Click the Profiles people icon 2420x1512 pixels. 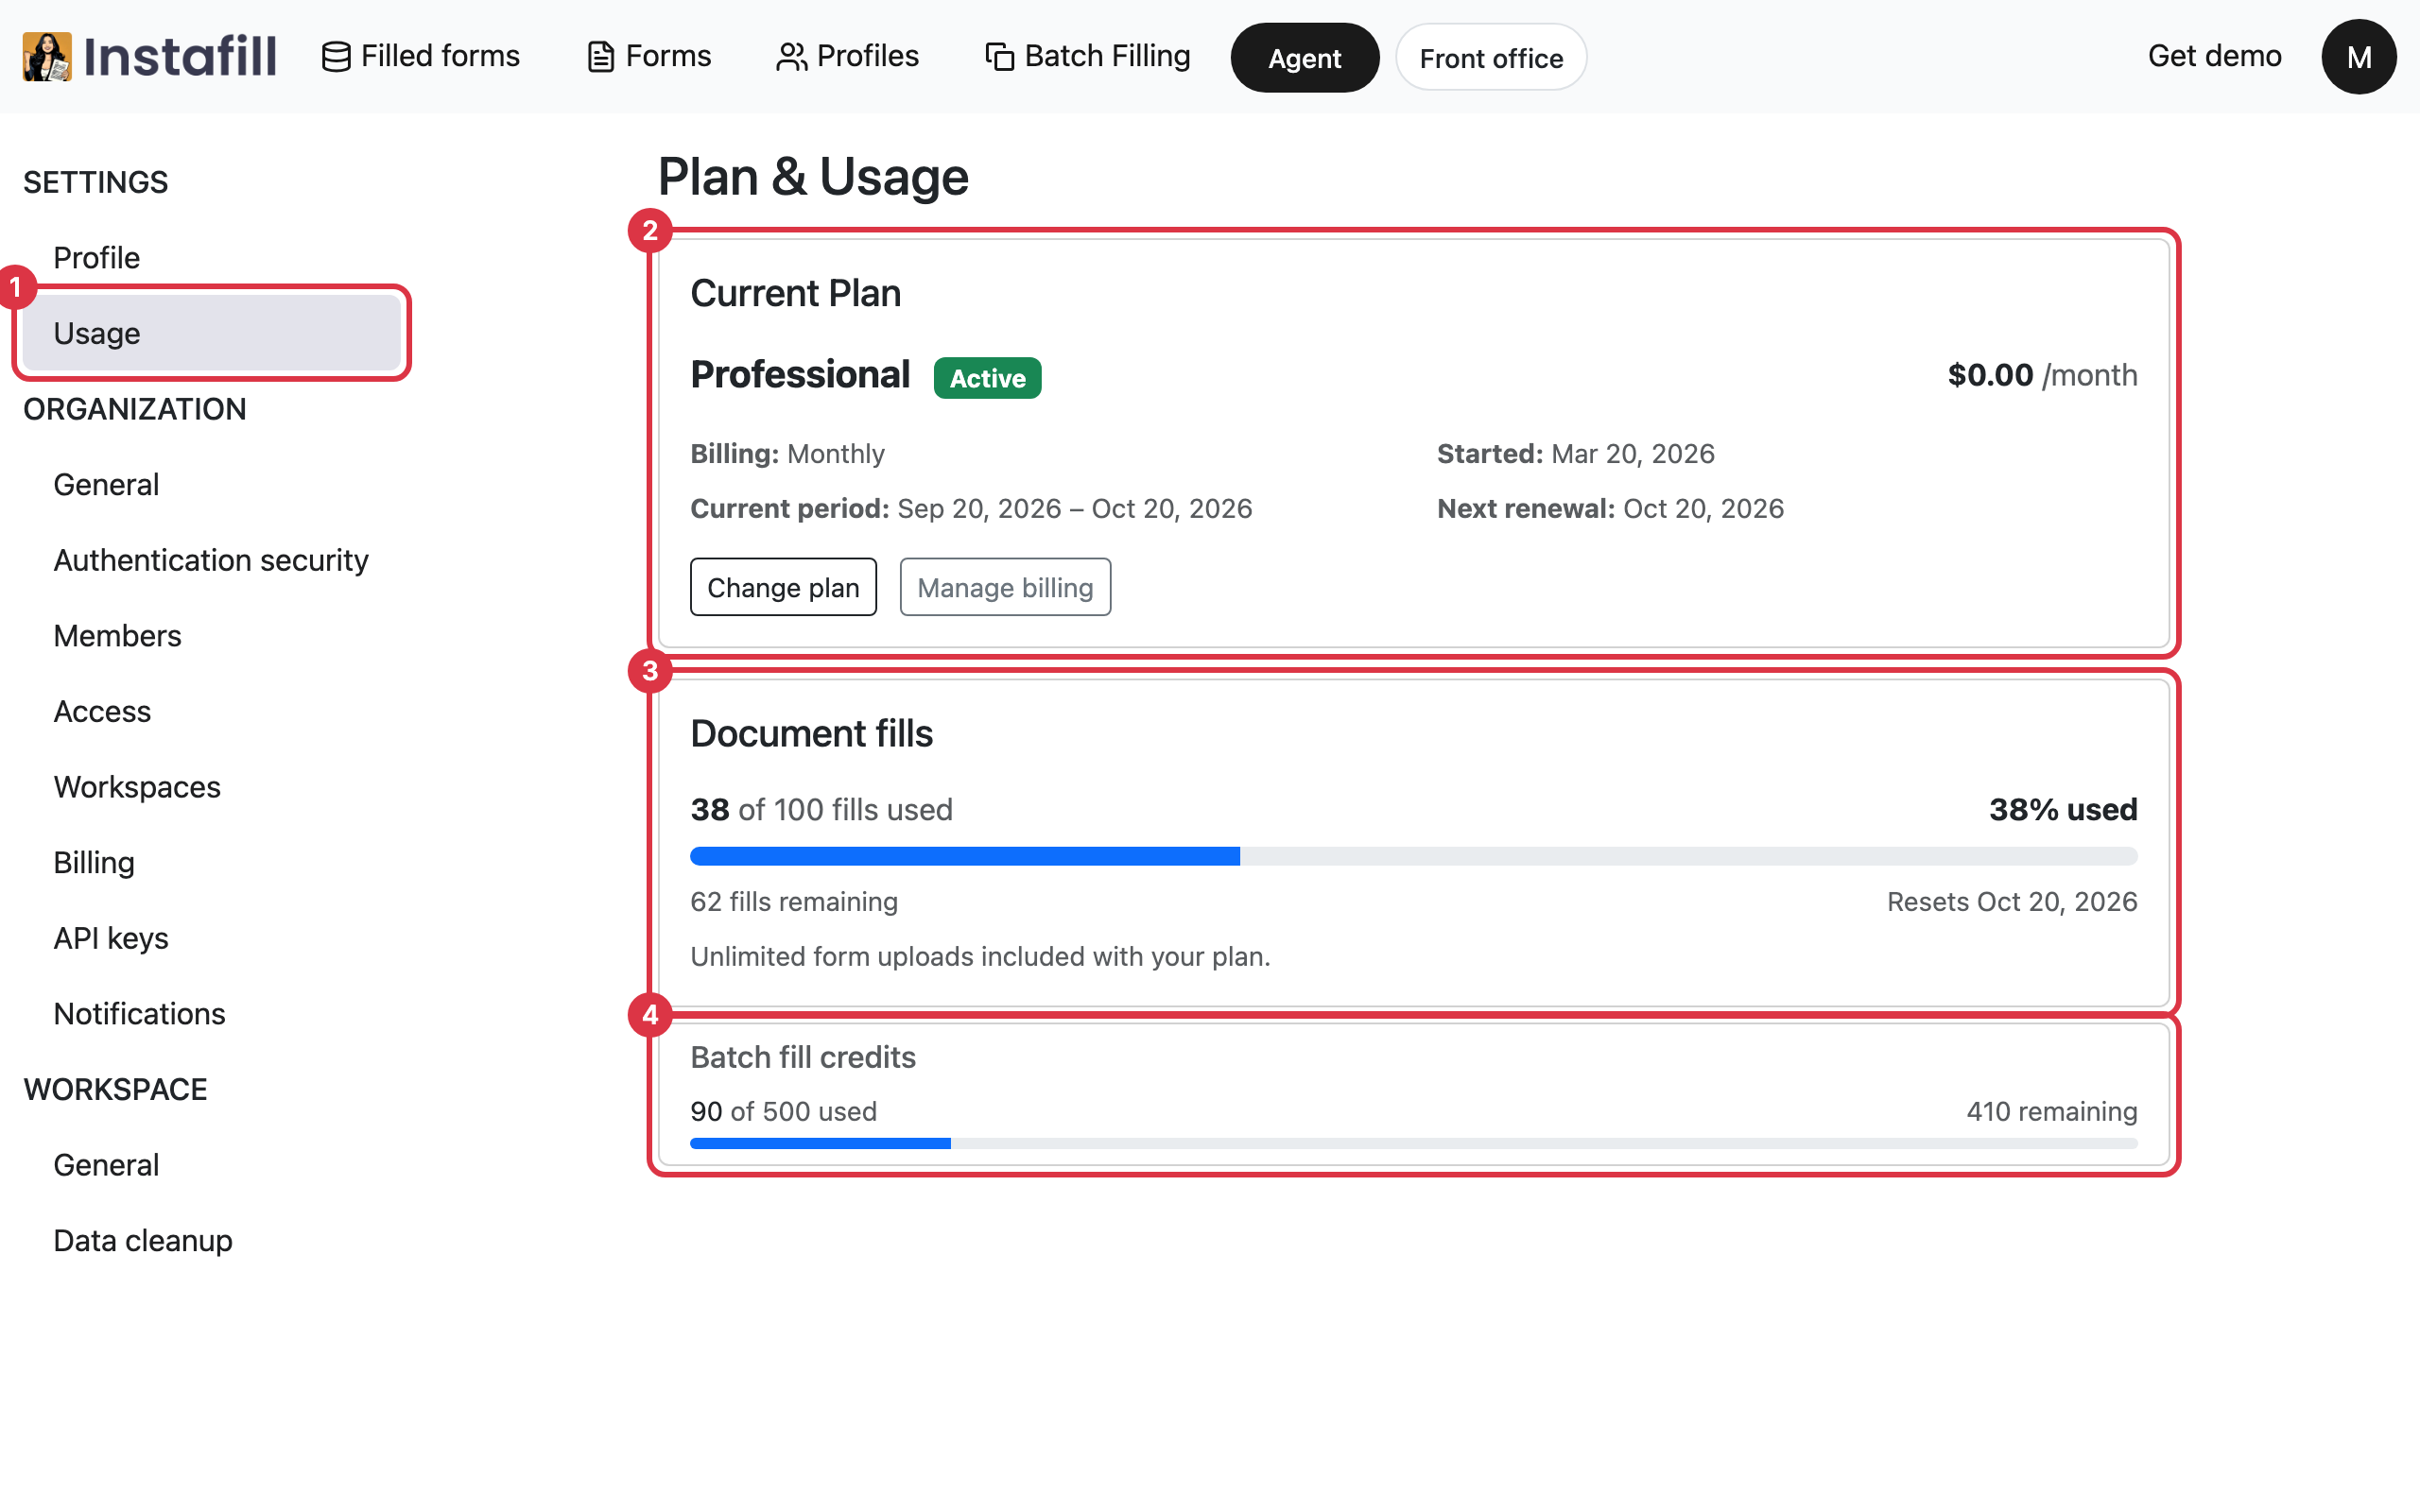791,57
